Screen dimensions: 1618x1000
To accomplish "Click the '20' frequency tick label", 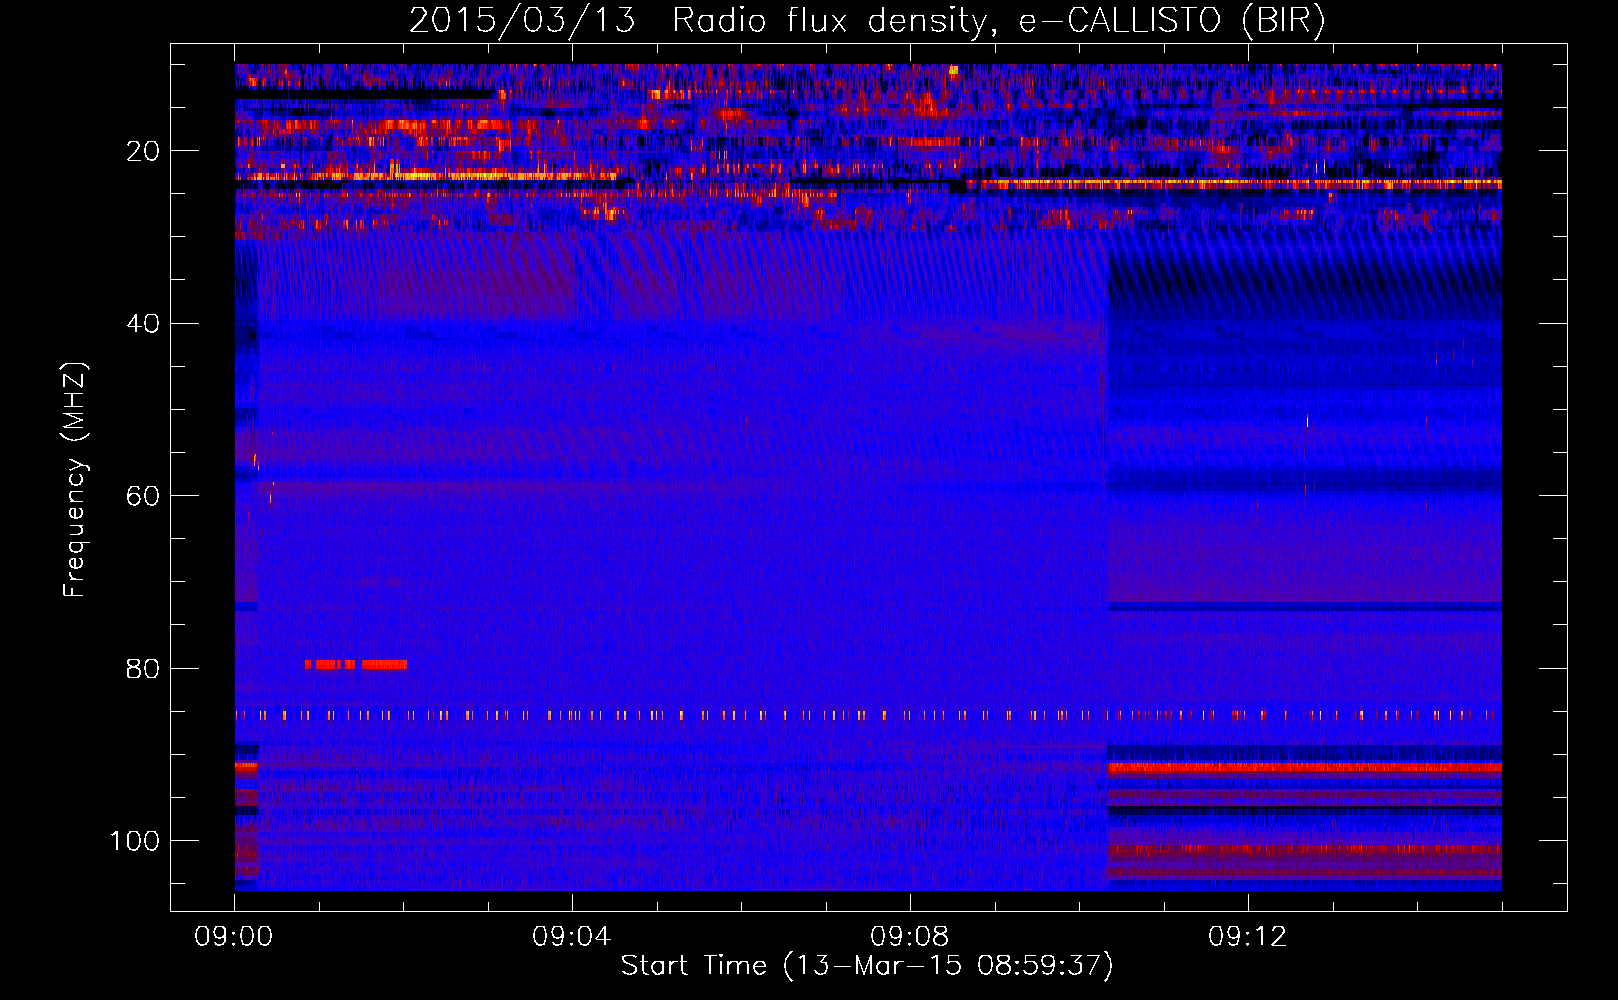I will tap(144, 151).
